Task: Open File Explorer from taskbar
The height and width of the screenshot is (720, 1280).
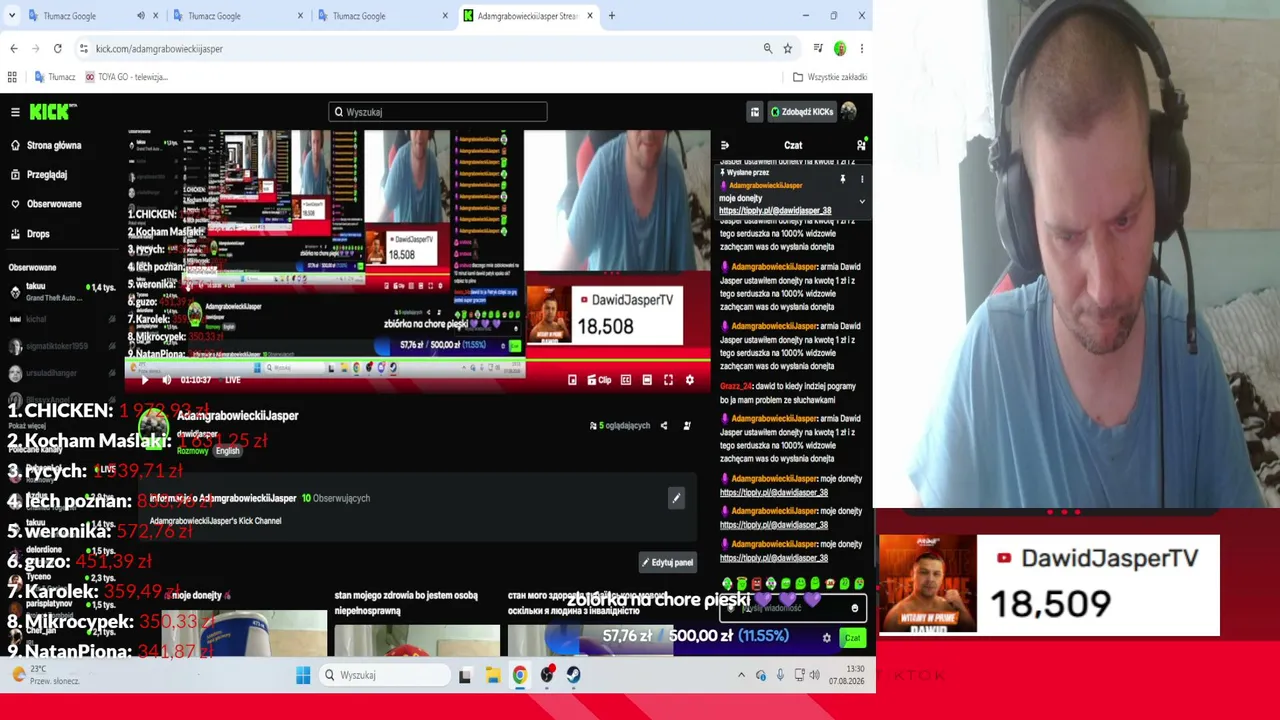Action: 493,676
